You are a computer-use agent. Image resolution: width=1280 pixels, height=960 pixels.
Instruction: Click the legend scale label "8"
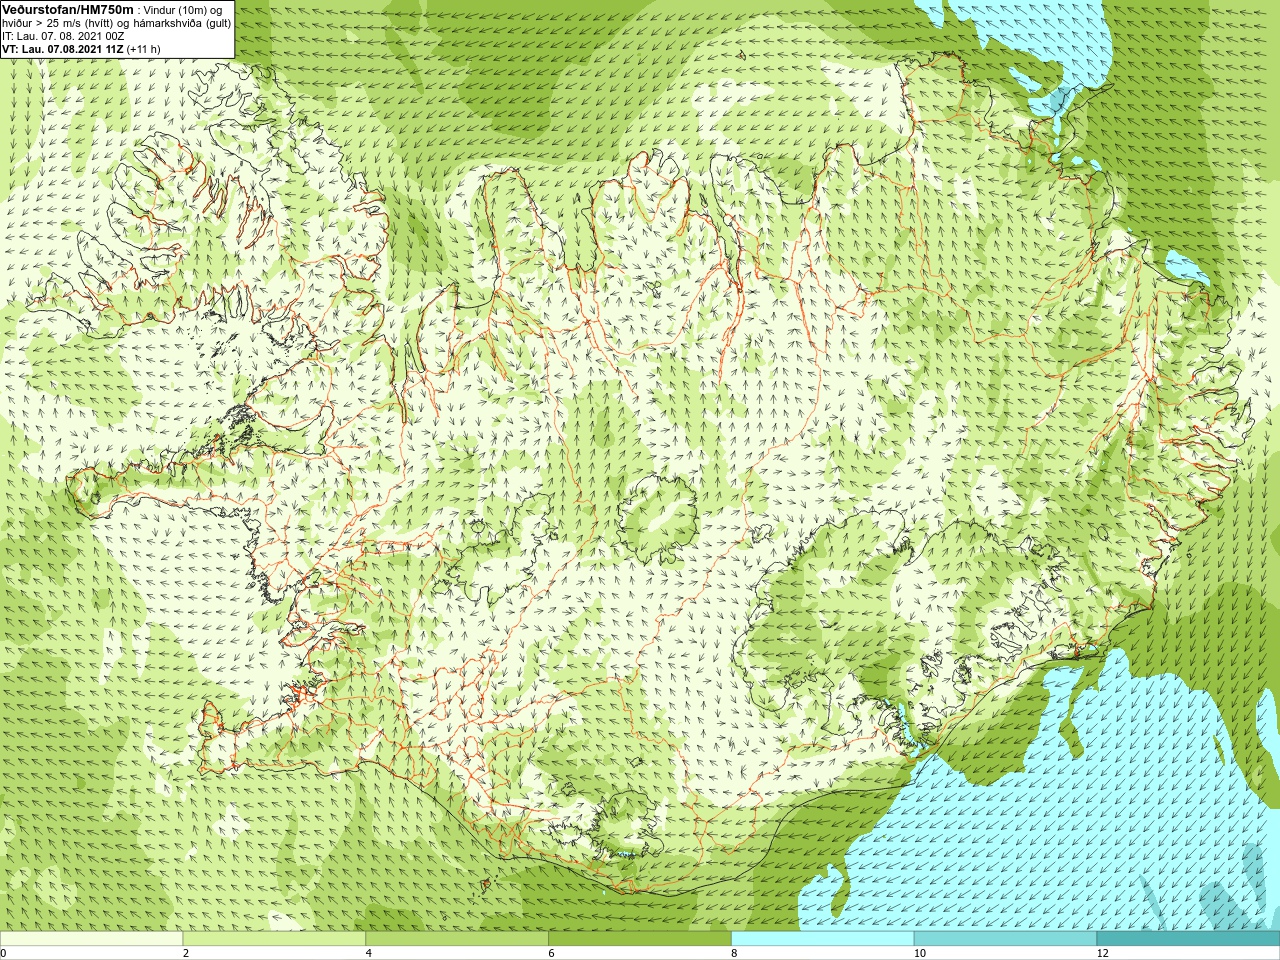[x=735, y=954]
